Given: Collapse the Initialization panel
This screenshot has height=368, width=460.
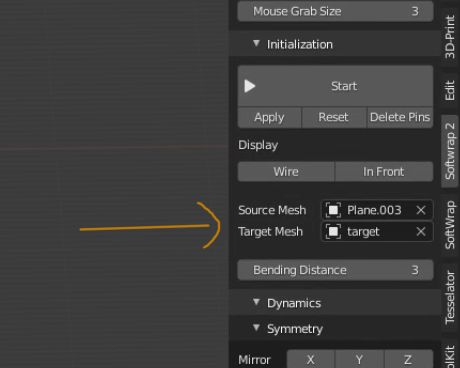Looking at the screenshot, I should tap(256, 43).
